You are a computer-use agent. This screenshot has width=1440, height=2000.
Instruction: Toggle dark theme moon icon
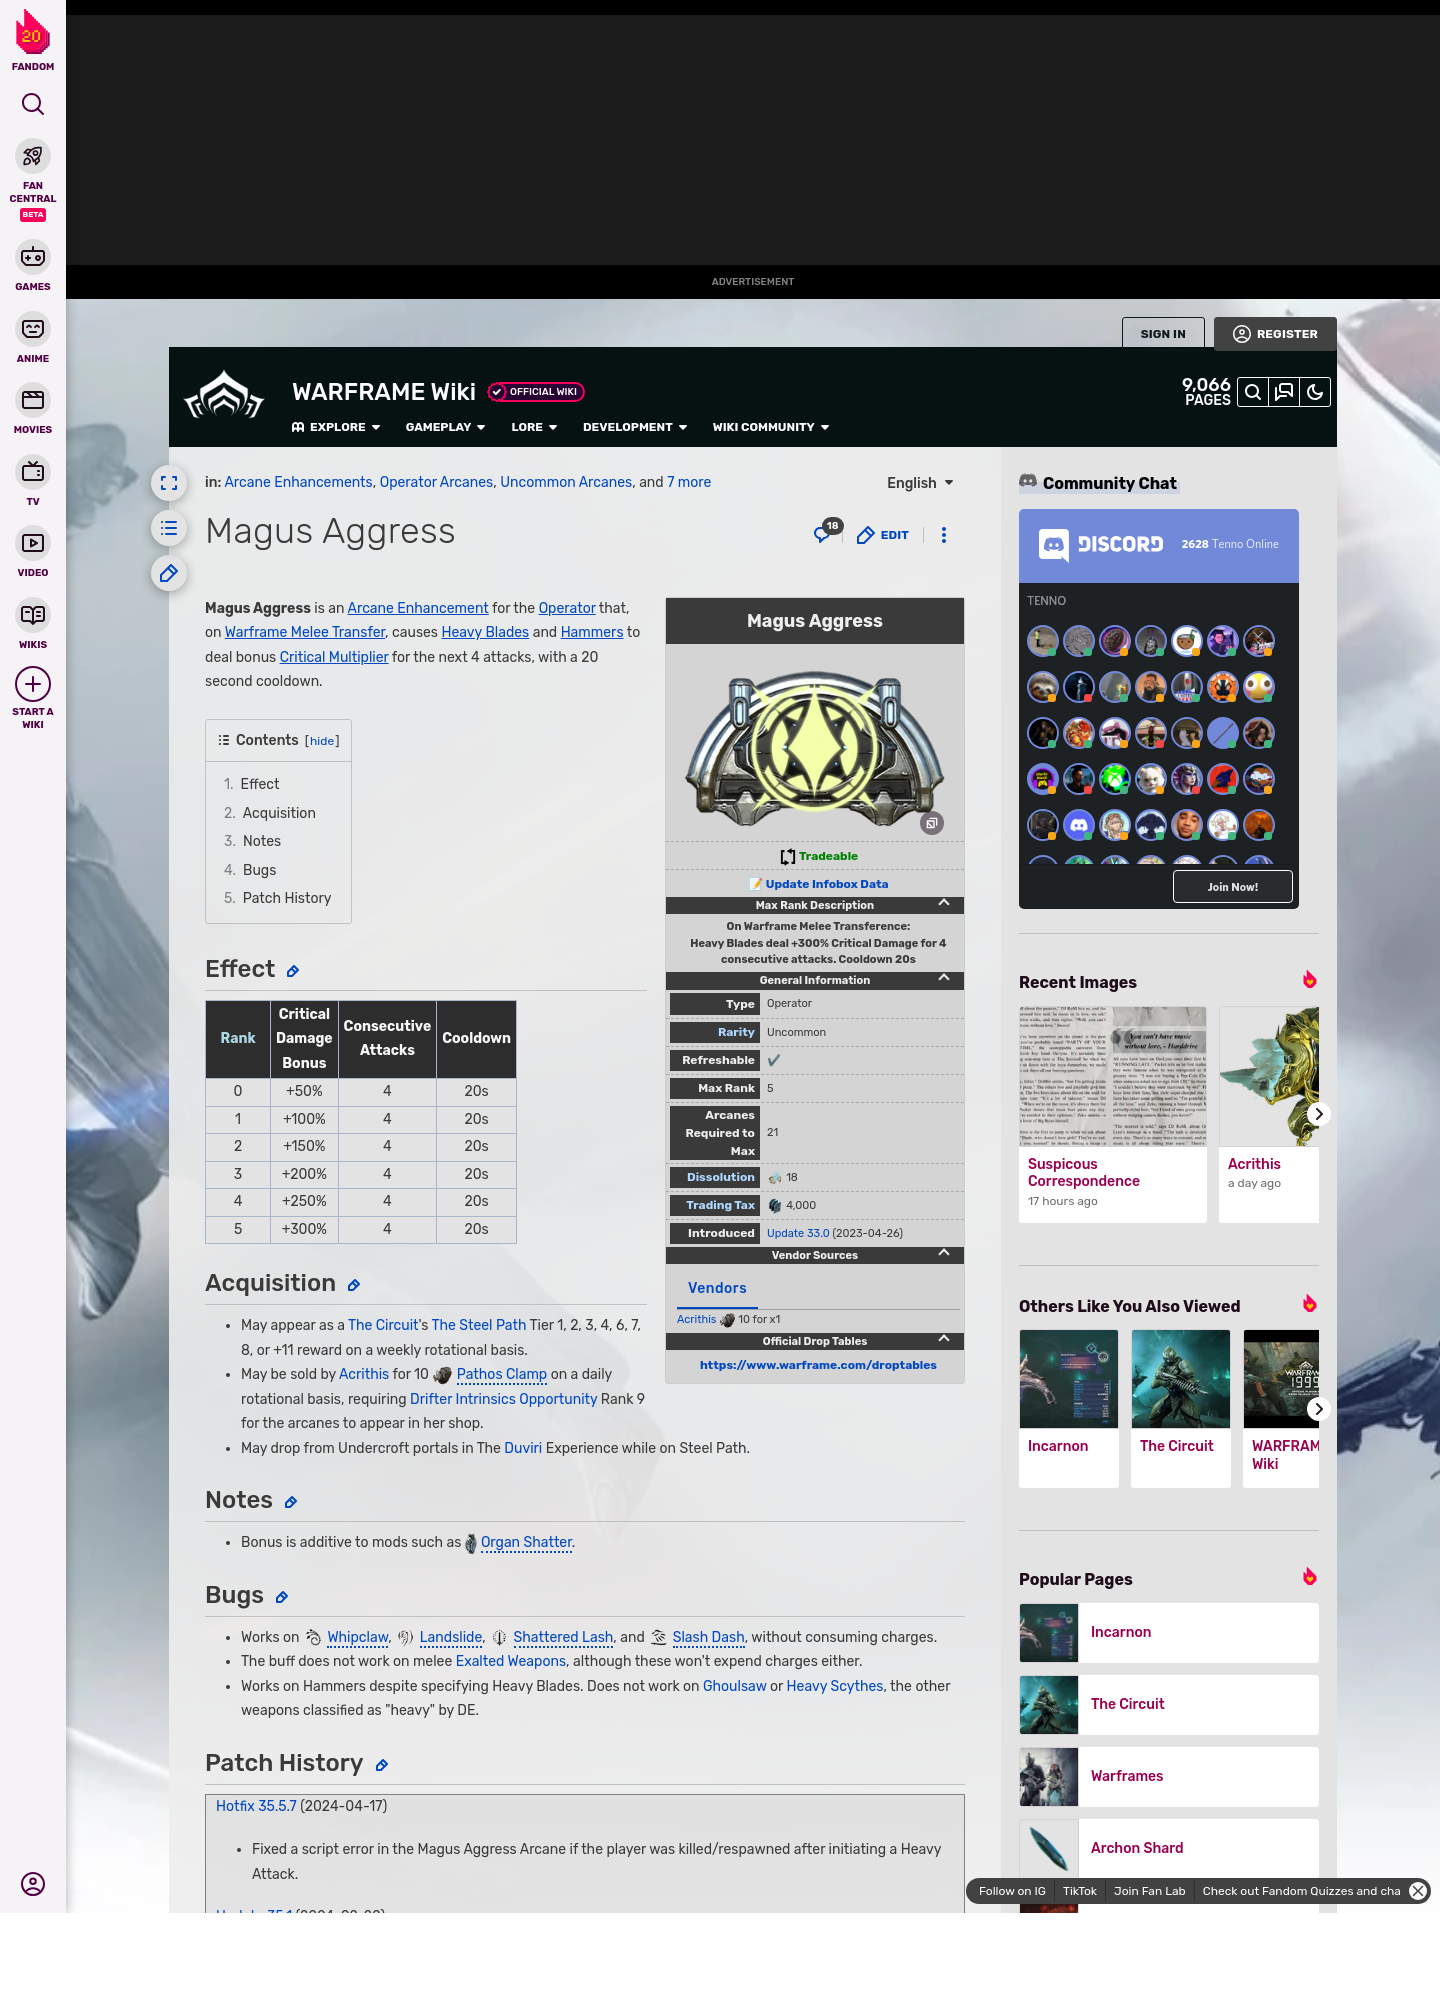1315,392
